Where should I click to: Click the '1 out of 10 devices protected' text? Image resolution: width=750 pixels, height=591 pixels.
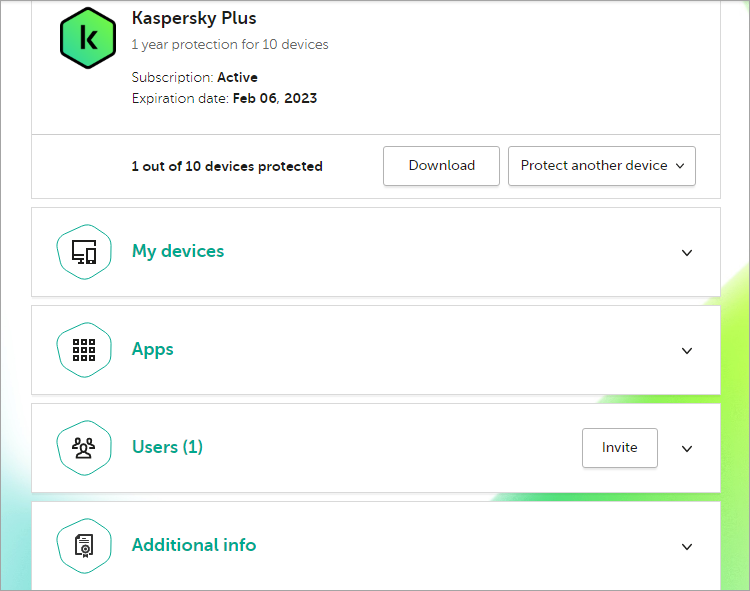tap(227, 167)
